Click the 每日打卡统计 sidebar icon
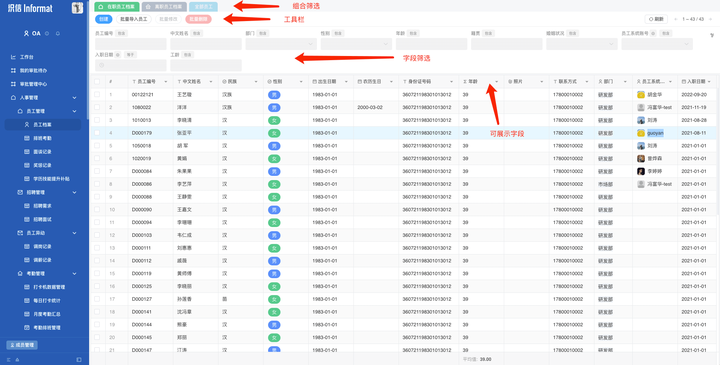 (x=27, y=301)
